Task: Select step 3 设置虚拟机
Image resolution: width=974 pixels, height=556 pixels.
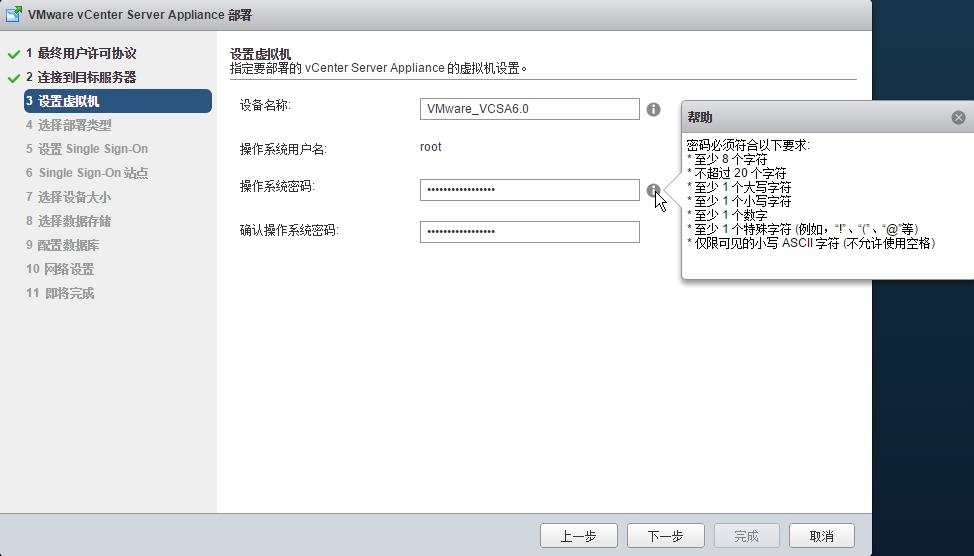Action: [118, 101]
